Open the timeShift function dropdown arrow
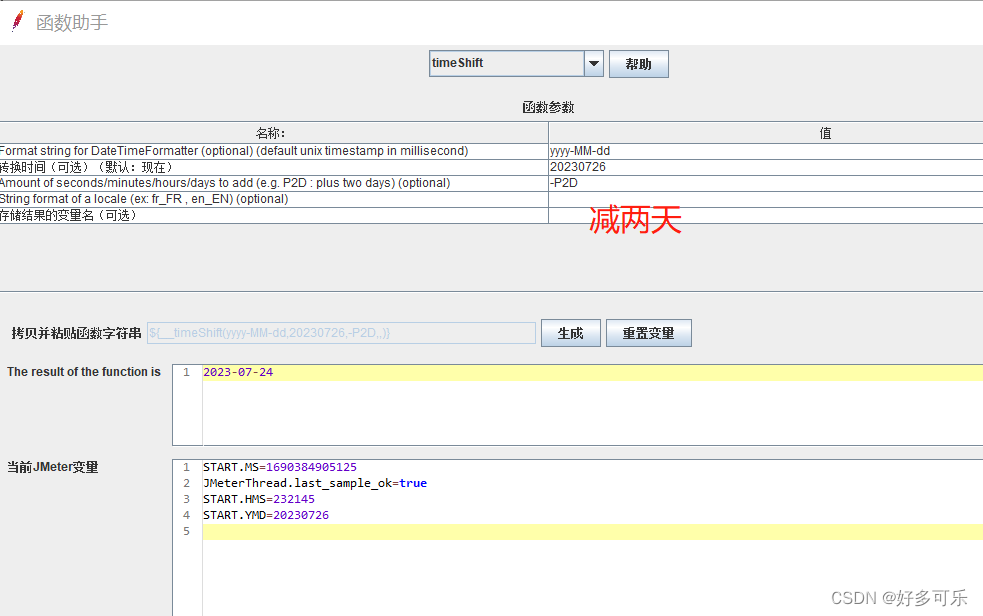The height and width of the screenshot is (616, 983). (594, 64)
